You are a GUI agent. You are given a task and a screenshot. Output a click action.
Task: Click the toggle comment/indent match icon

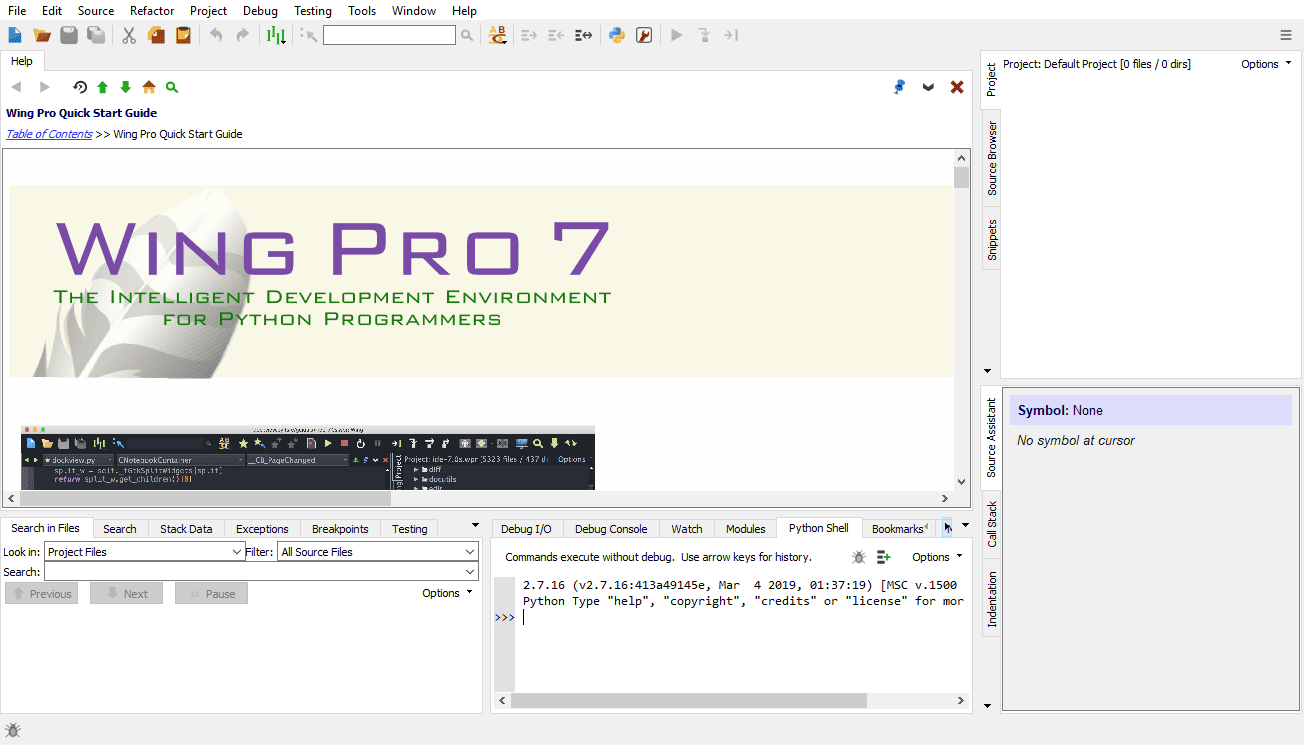584,35
